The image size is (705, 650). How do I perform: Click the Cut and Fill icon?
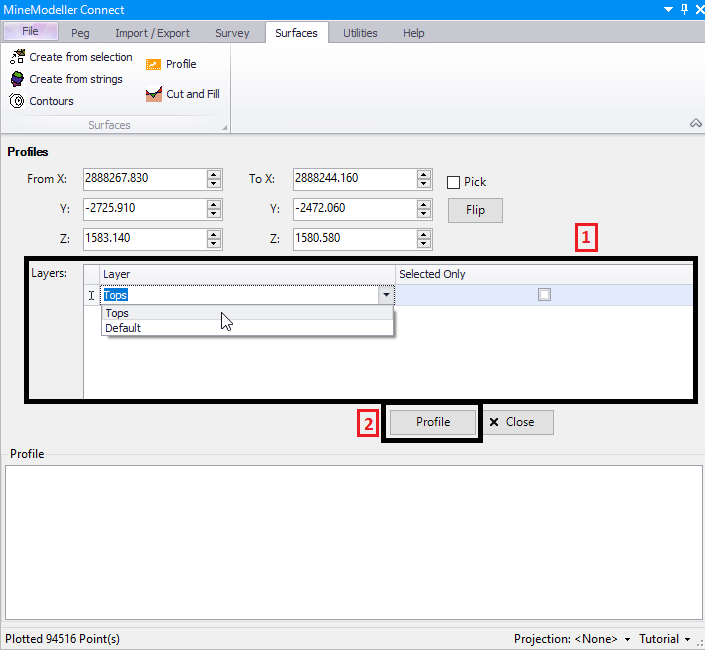coord(153,94)
